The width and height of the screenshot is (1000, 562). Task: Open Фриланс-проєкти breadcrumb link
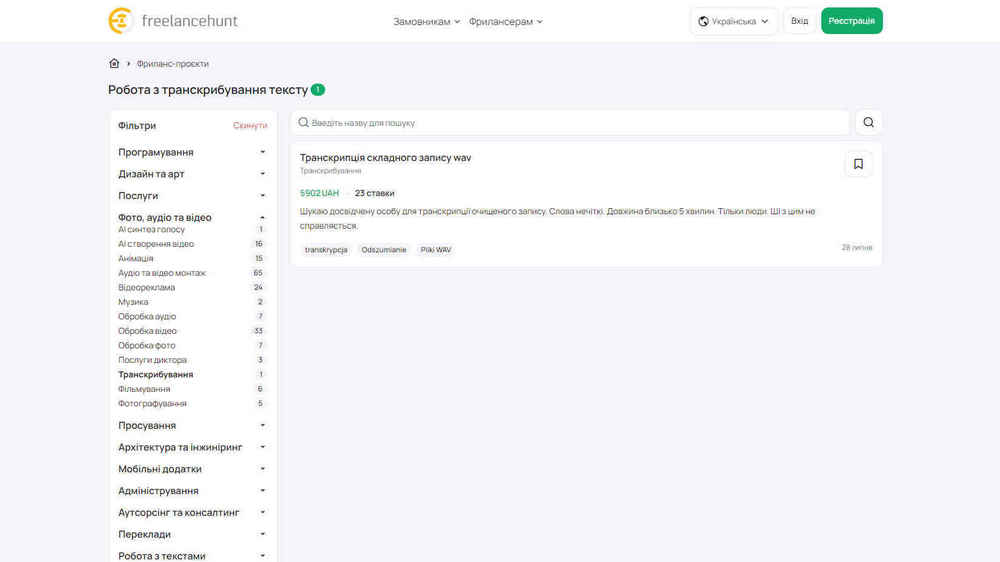(x=172, y=64)
